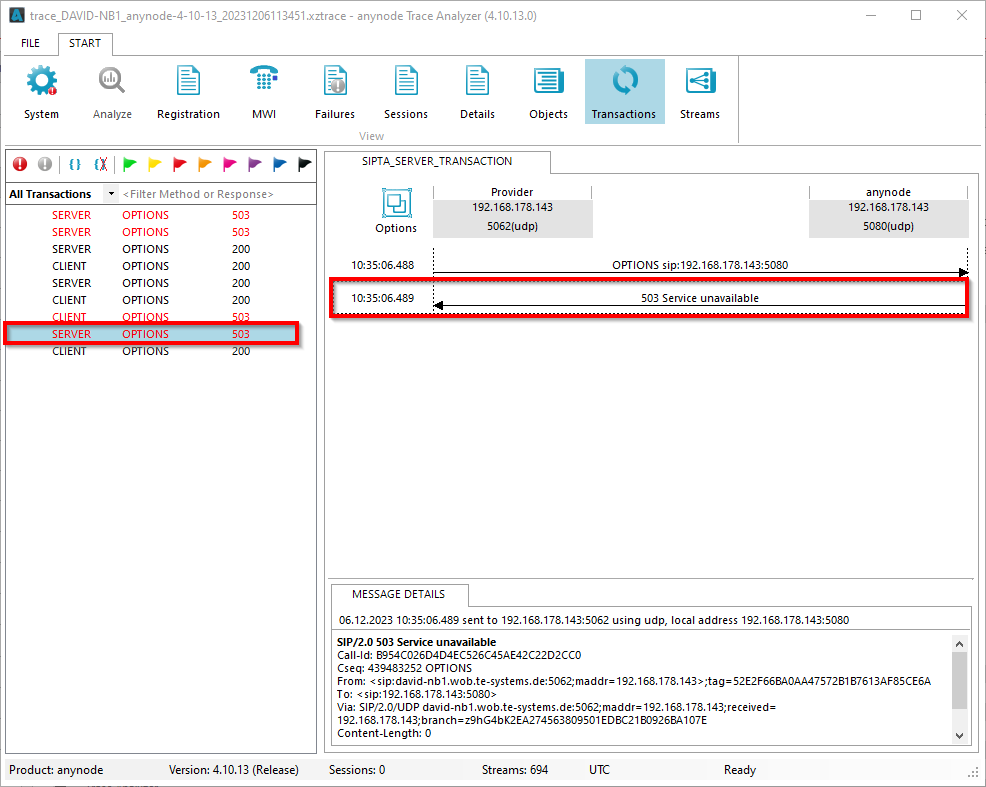Open the Failures view
The width and height of the screenshot is (986, 787).
coord(334,90)
